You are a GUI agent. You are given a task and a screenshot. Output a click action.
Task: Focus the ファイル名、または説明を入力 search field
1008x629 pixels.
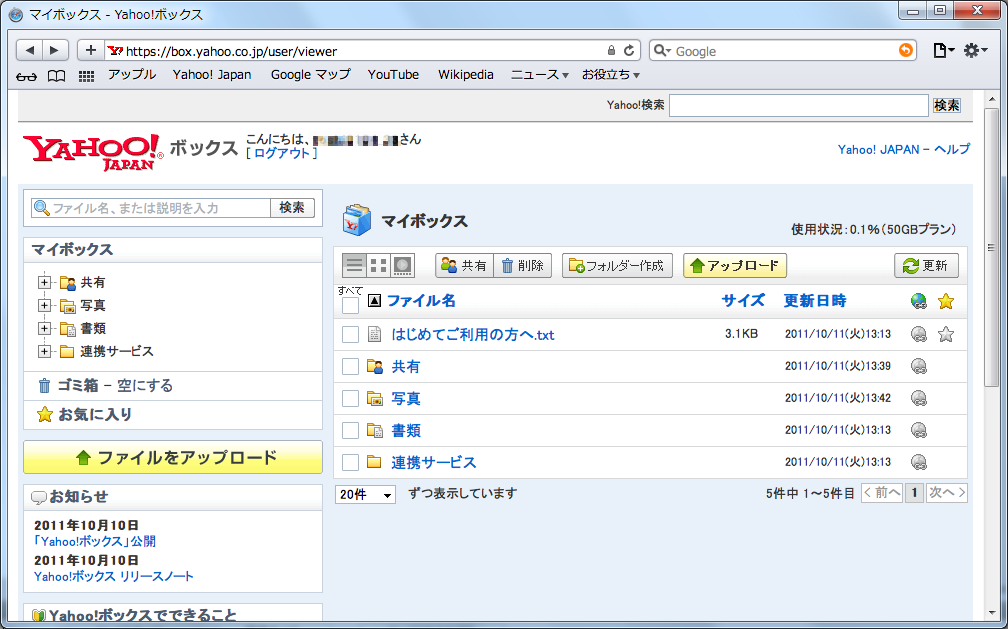(151, 208)
